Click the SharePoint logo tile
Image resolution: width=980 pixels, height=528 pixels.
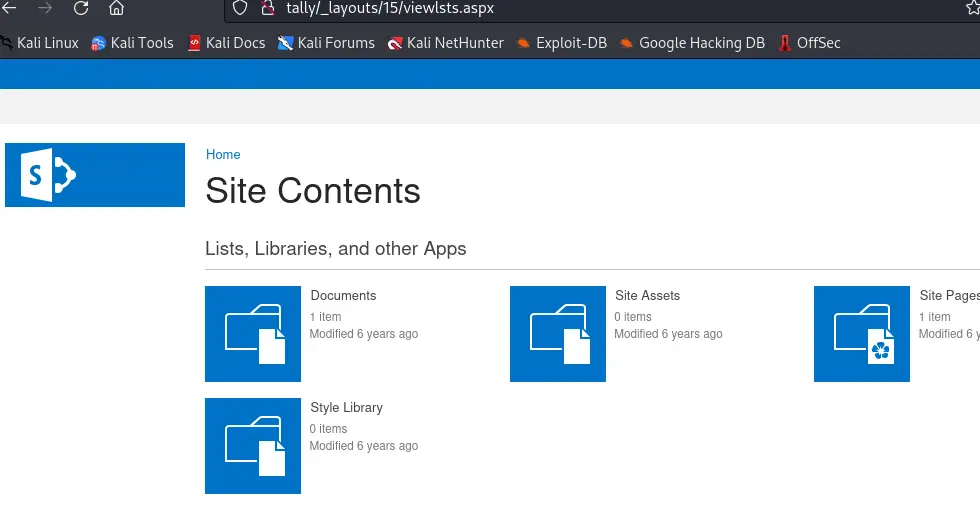(x=95, y=175)
